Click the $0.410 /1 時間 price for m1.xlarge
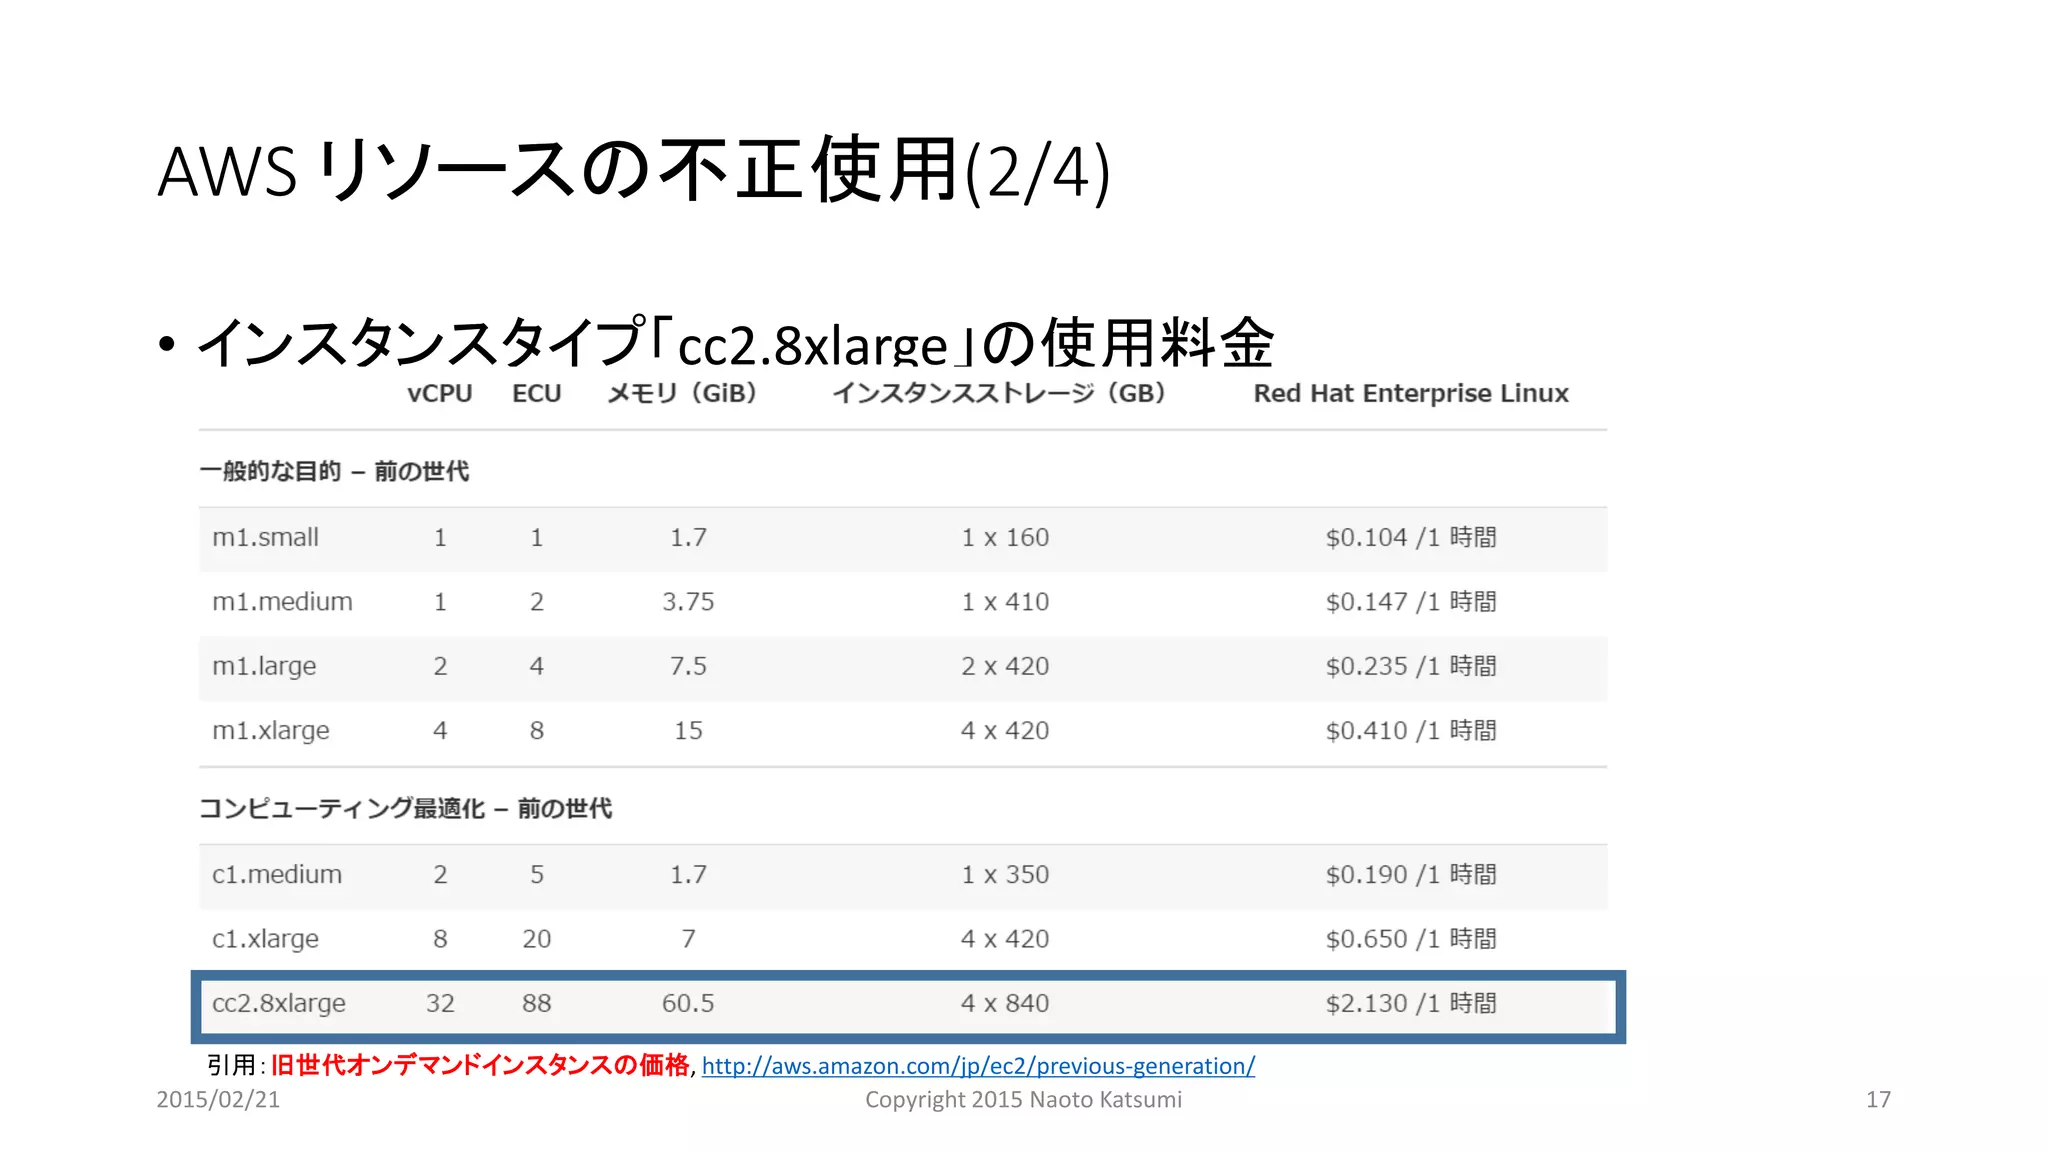The width and height of the screenshot is (2048, 1152). [x=1411, y=731]
